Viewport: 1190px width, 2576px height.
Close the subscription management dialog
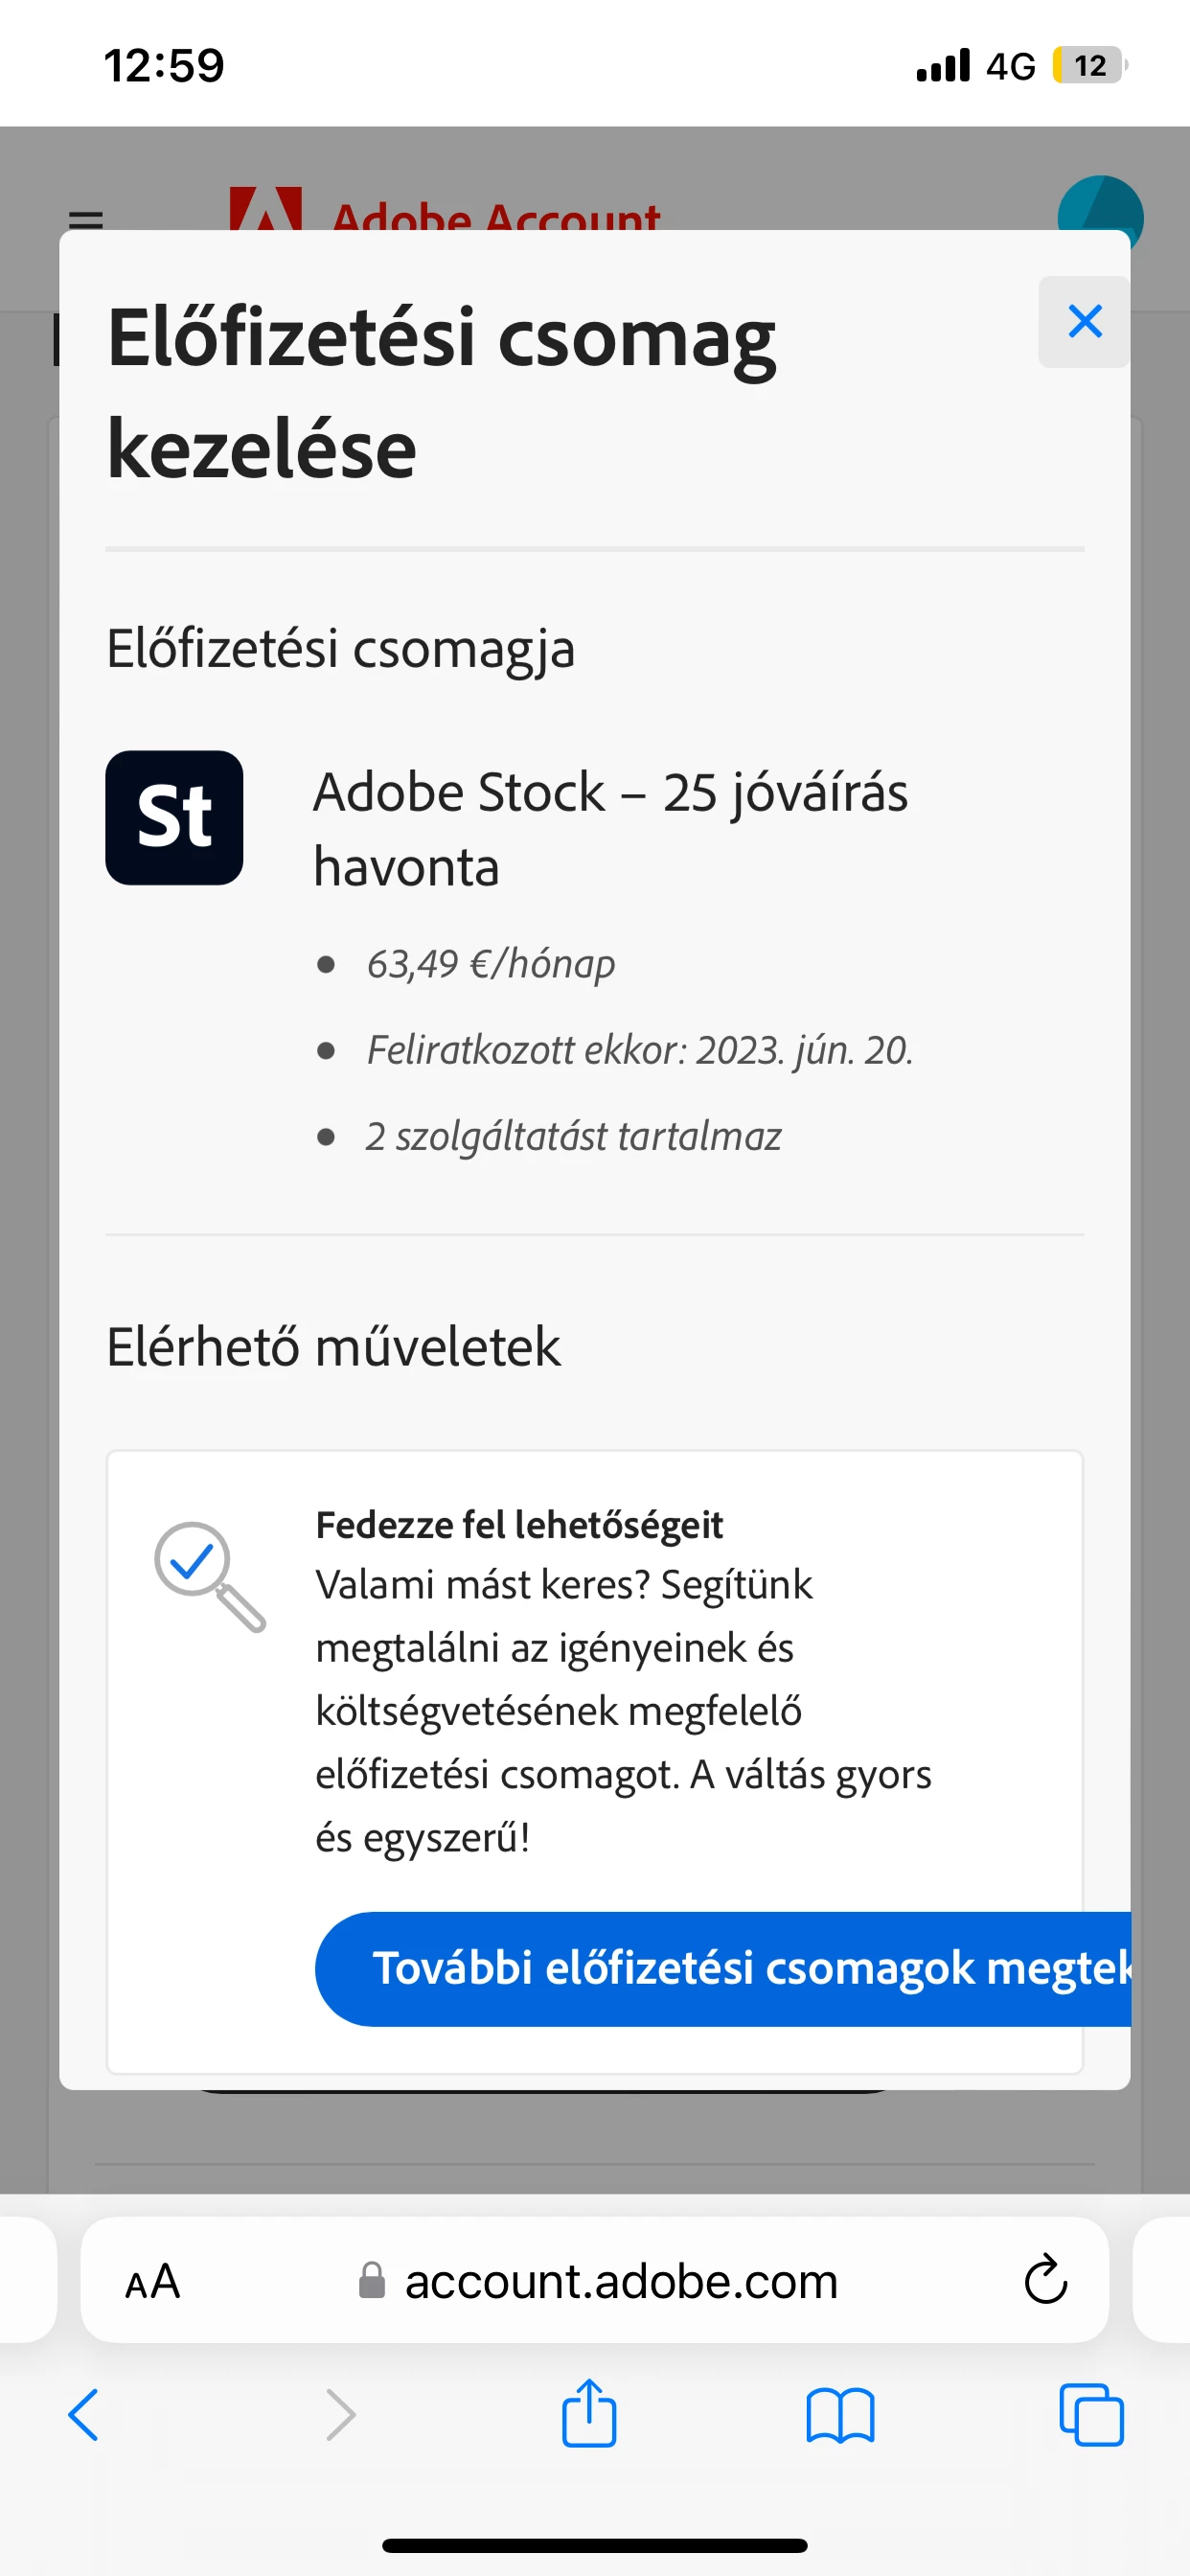point(1084,322)
